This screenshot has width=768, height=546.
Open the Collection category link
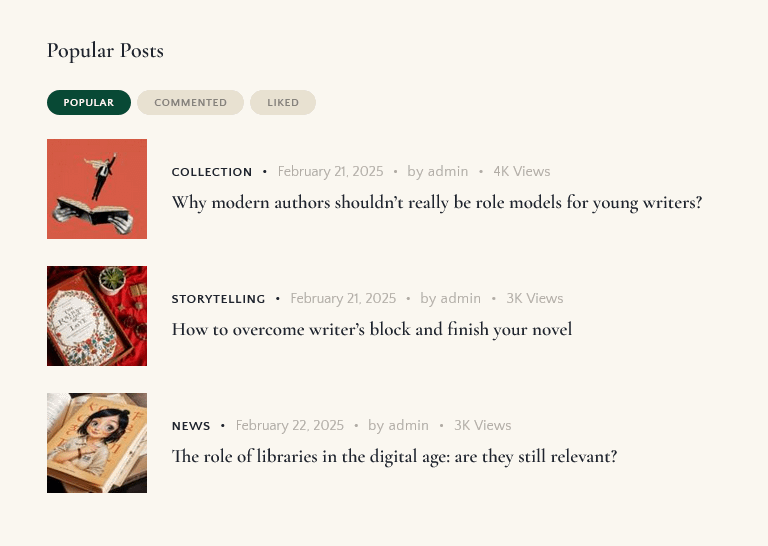[212, 172]
